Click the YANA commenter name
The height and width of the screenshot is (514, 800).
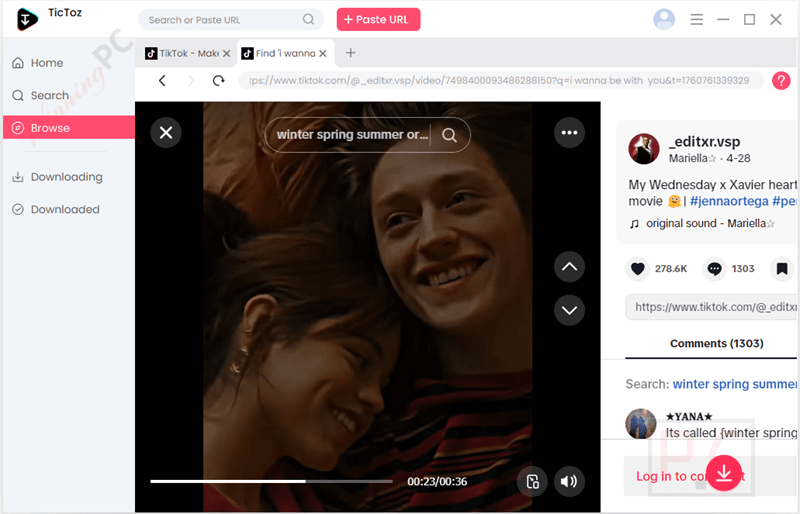pyautogui.click(x=689, y=417)
